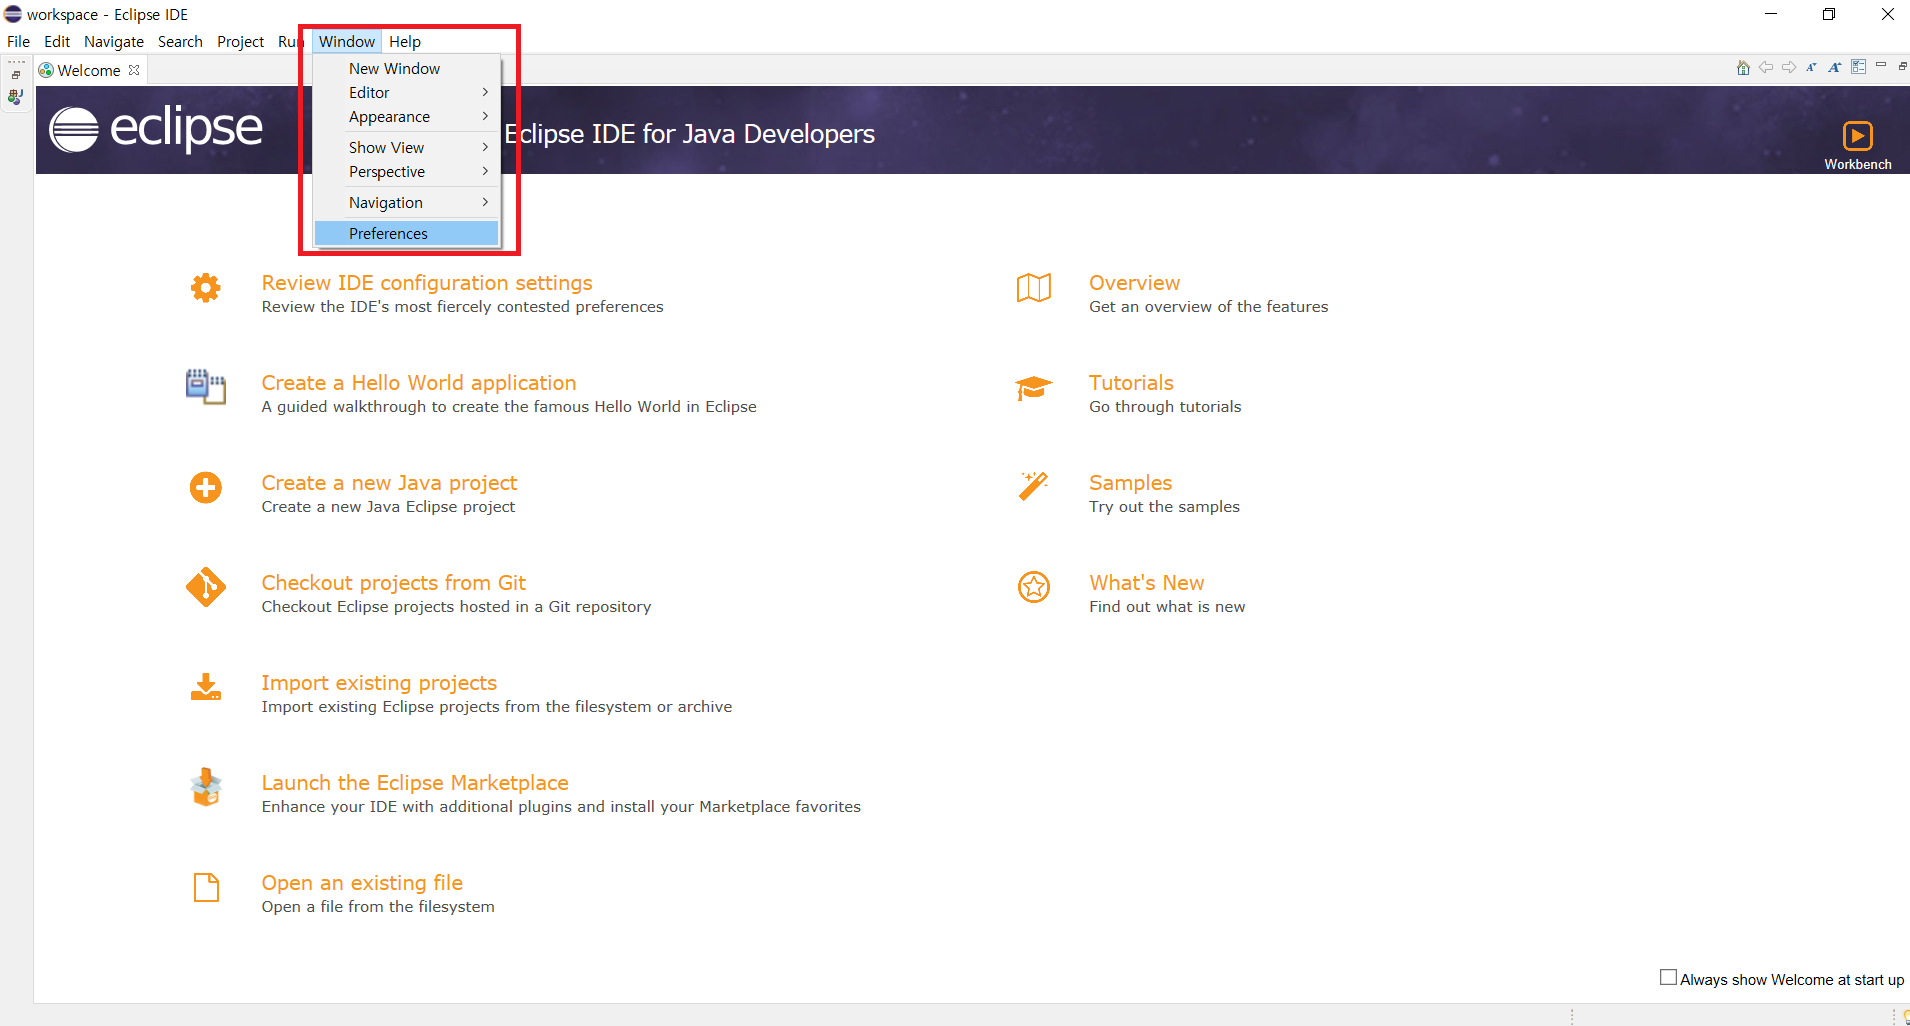Open the Navigate menu
1910x1026 pixels.
pyautogui.click(x=114, y=42)
